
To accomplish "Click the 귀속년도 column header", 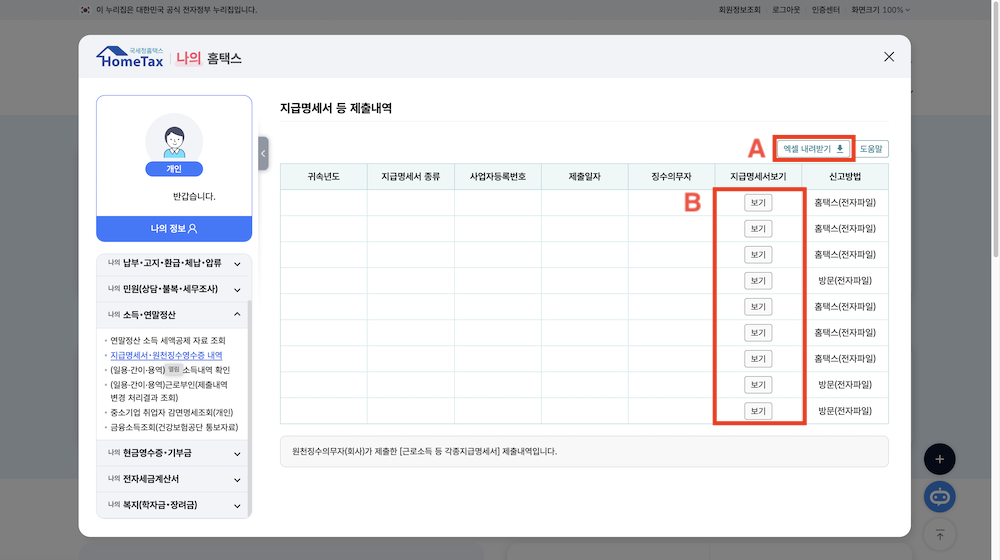I will coord(323,177).
